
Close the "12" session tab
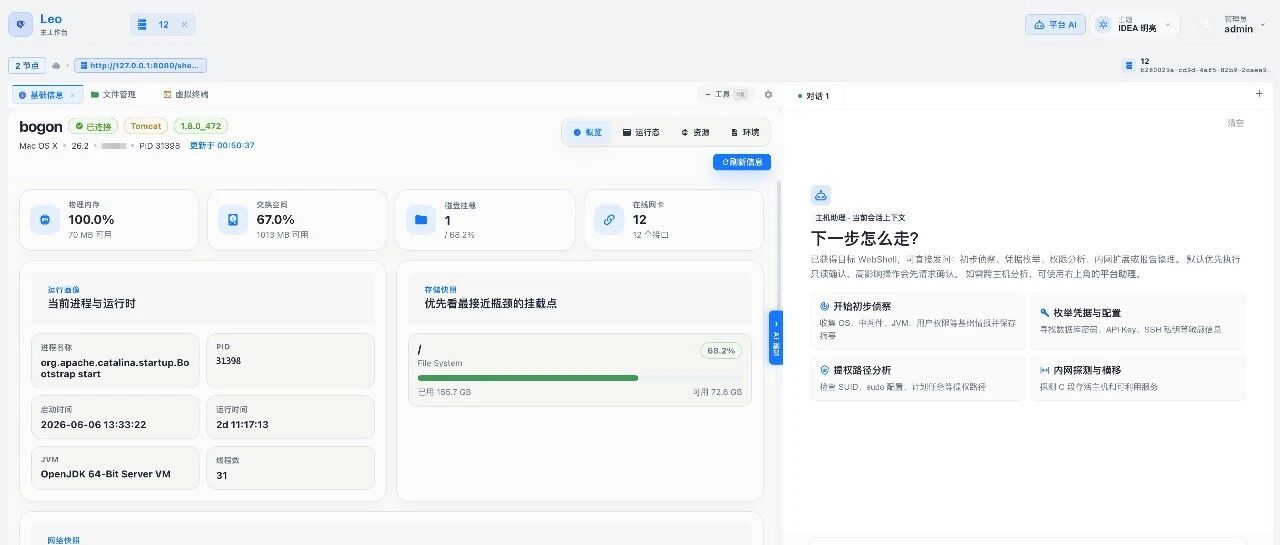[184, 25]
